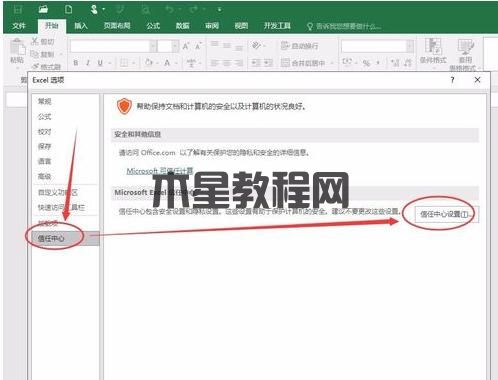
Task: Click the Paste (粘贴) clipboard icon
Action: coord(17,47)
